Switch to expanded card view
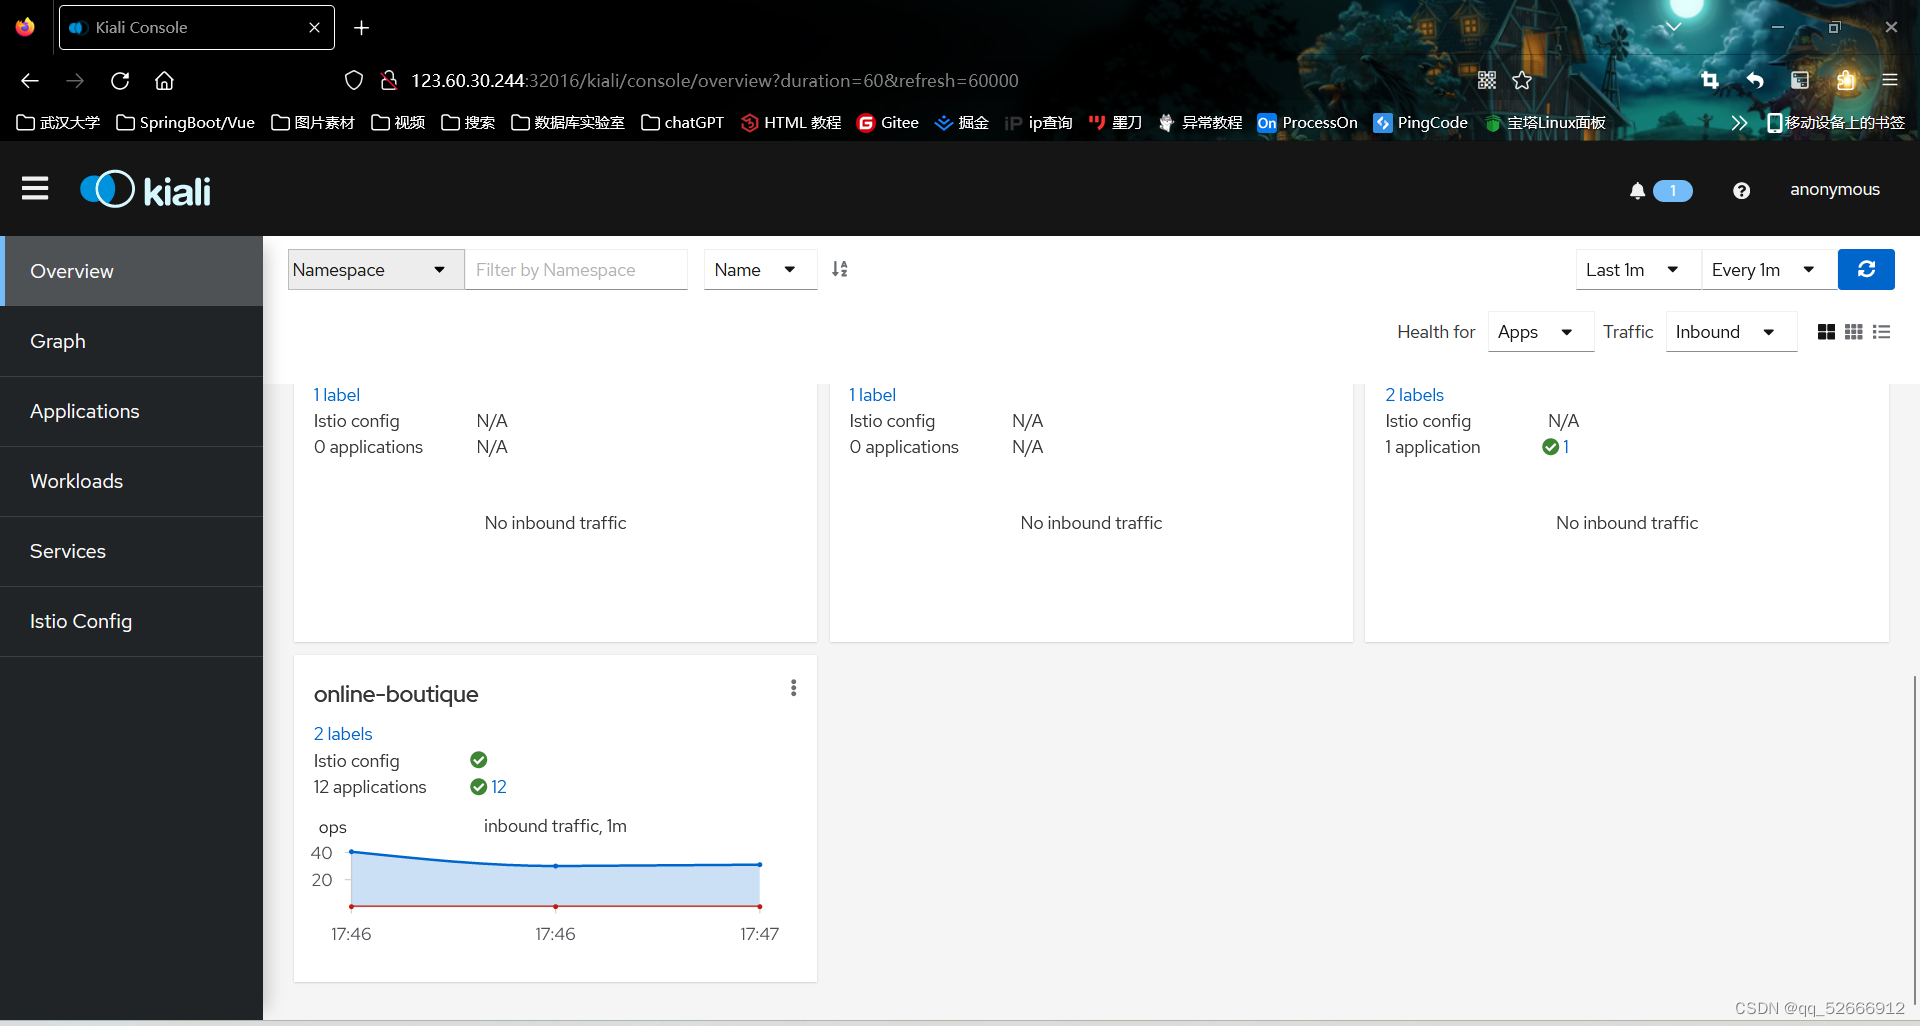 tap(1826, 332)
